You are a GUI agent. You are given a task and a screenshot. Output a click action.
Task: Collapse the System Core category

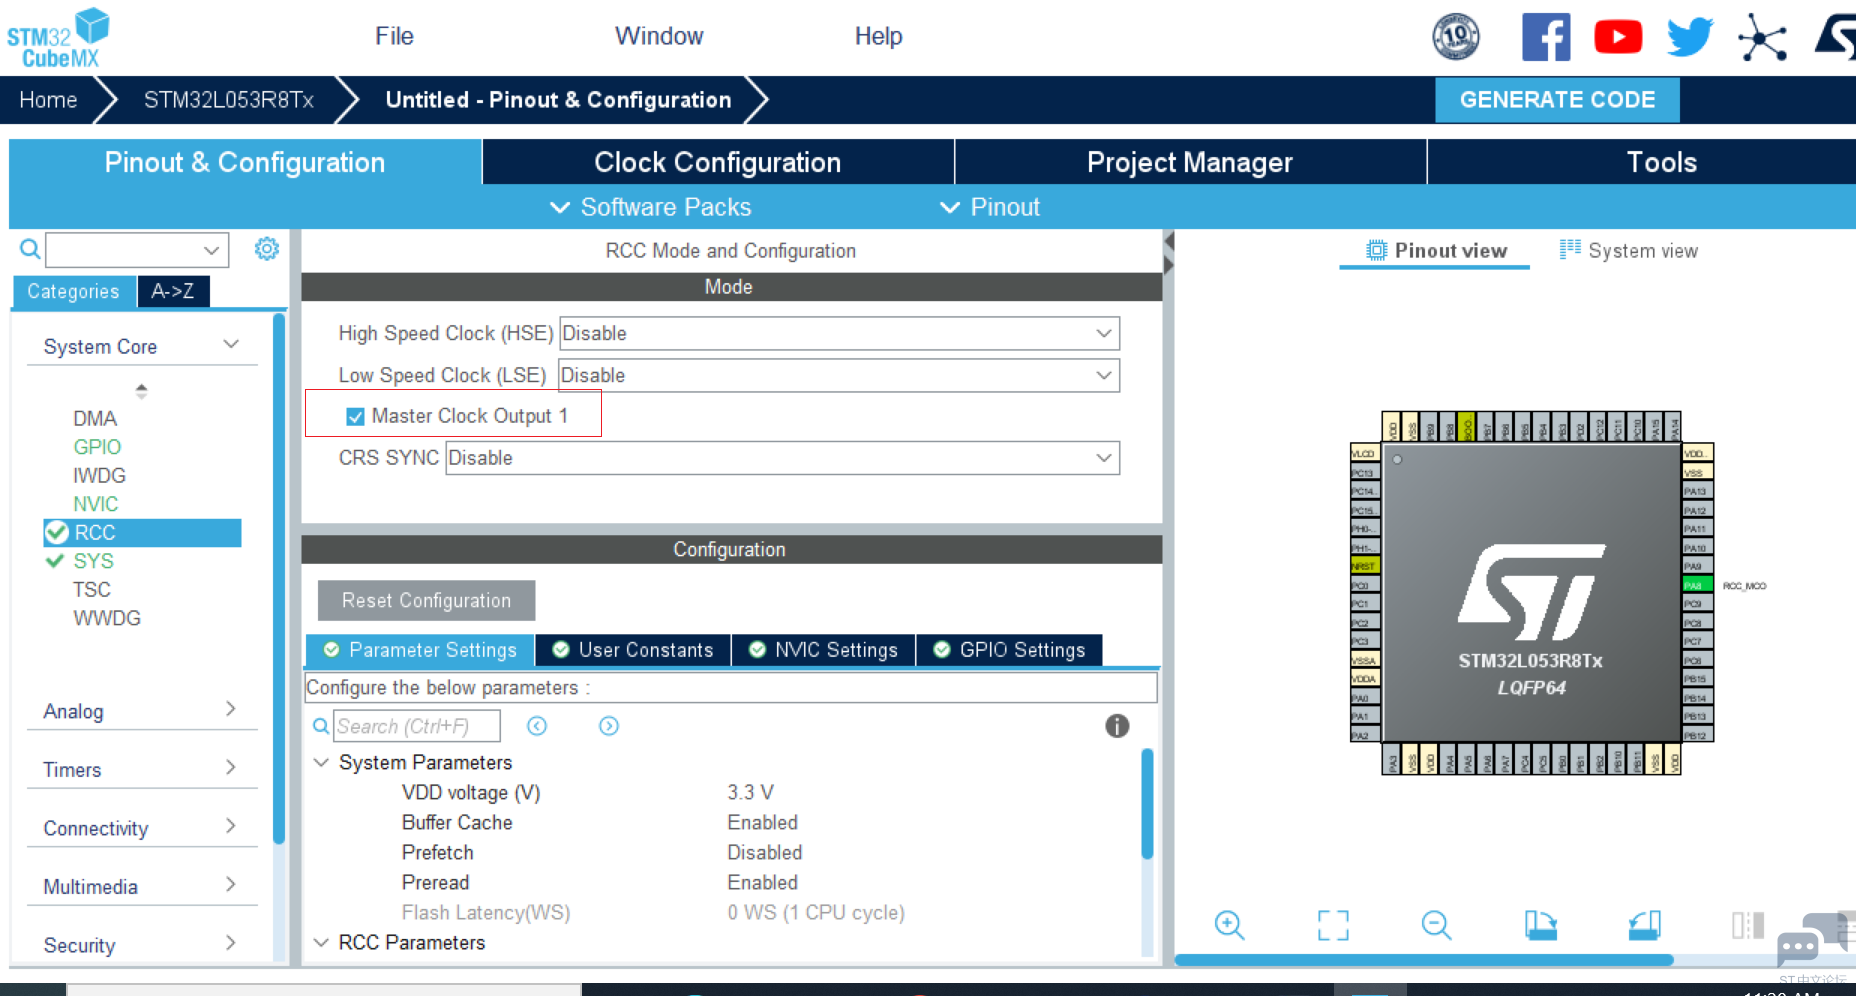(x=231, y=345)
